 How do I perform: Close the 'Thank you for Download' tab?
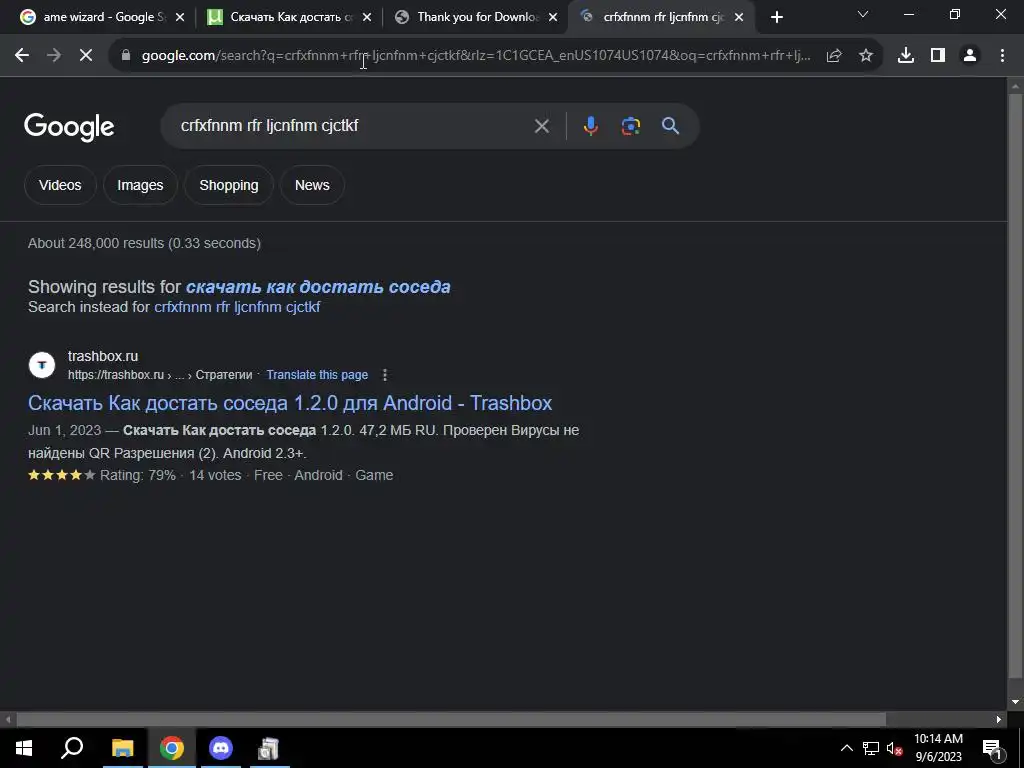[553, 17]
